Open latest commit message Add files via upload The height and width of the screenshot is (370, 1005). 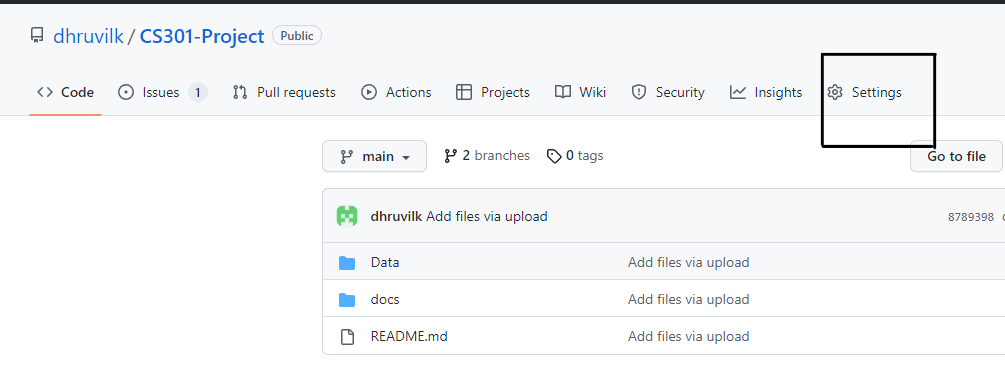click(x=486, y=217)
